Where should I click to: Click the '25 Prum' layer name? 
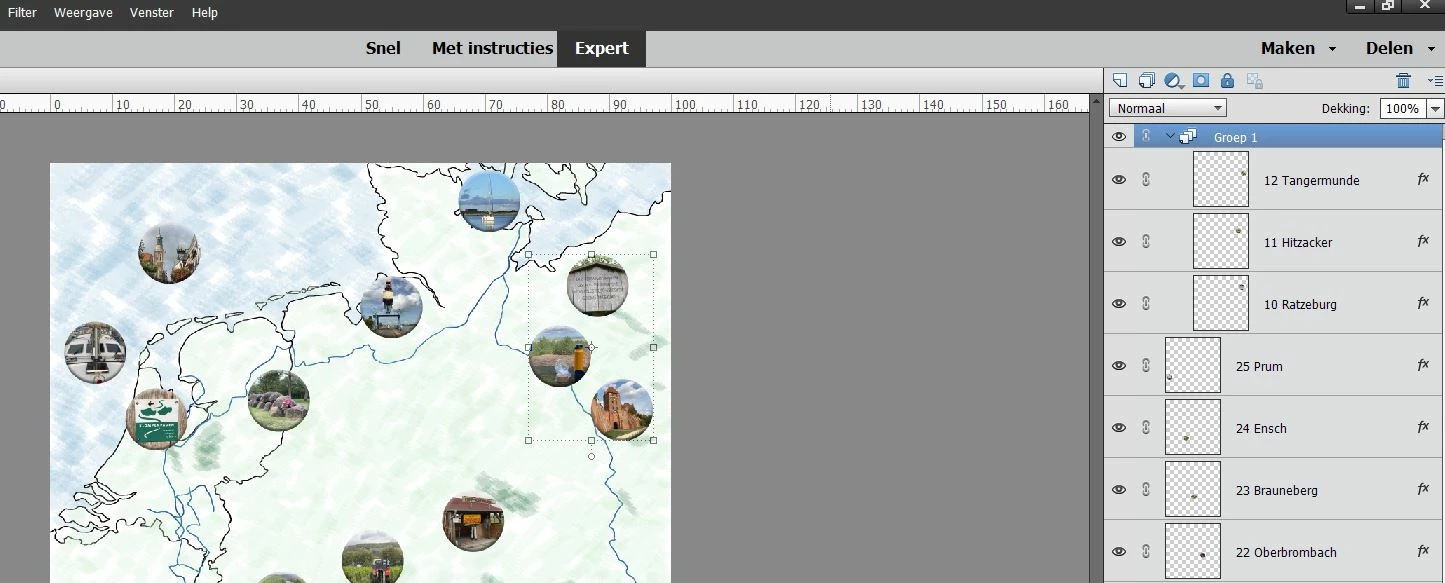coord(1259,367)
